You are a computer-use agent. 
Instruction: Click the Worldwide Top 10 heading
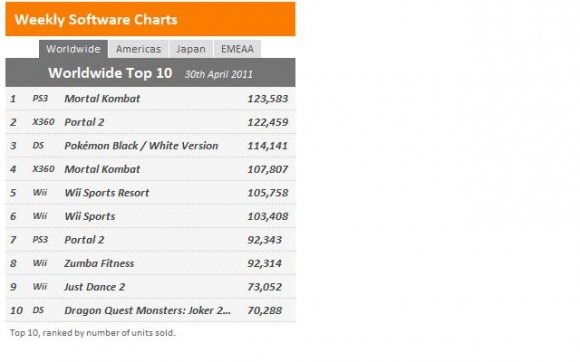(x=110, y=73)
